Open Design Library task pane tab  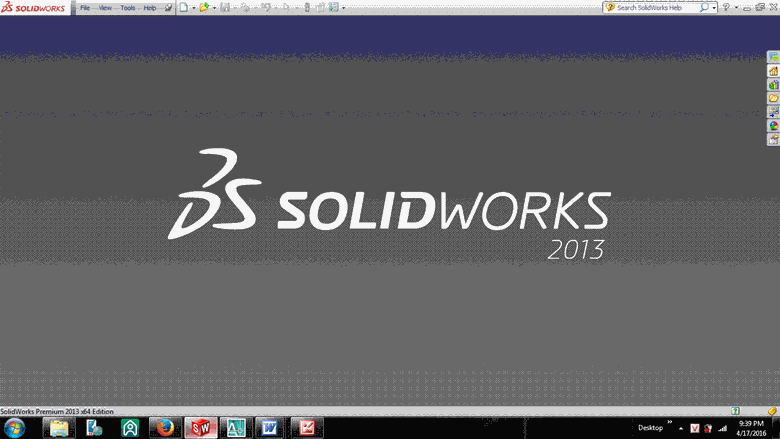(774, 85)
